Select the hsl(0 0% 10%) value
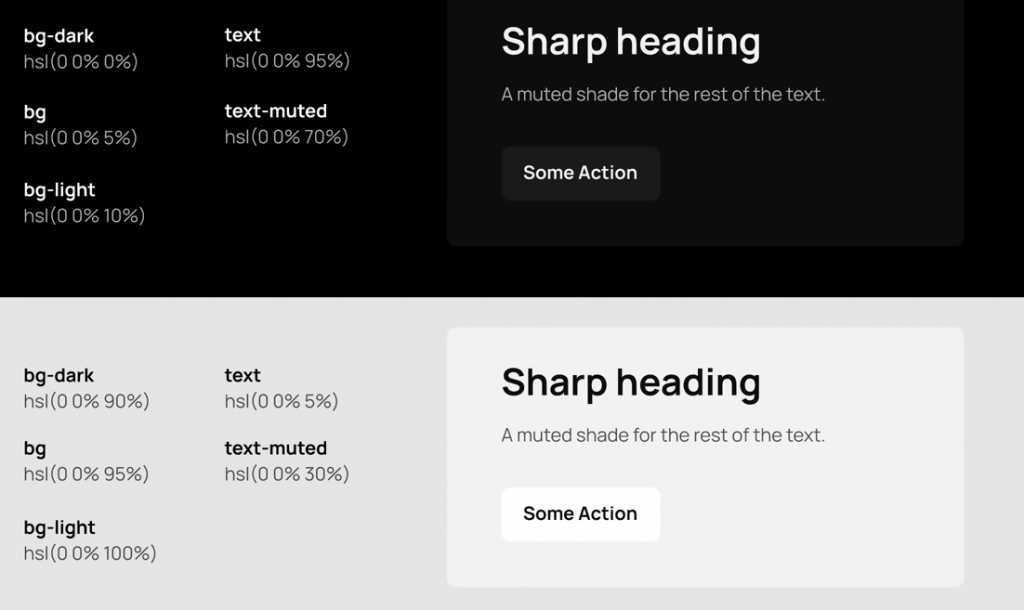 click(84, 216)
